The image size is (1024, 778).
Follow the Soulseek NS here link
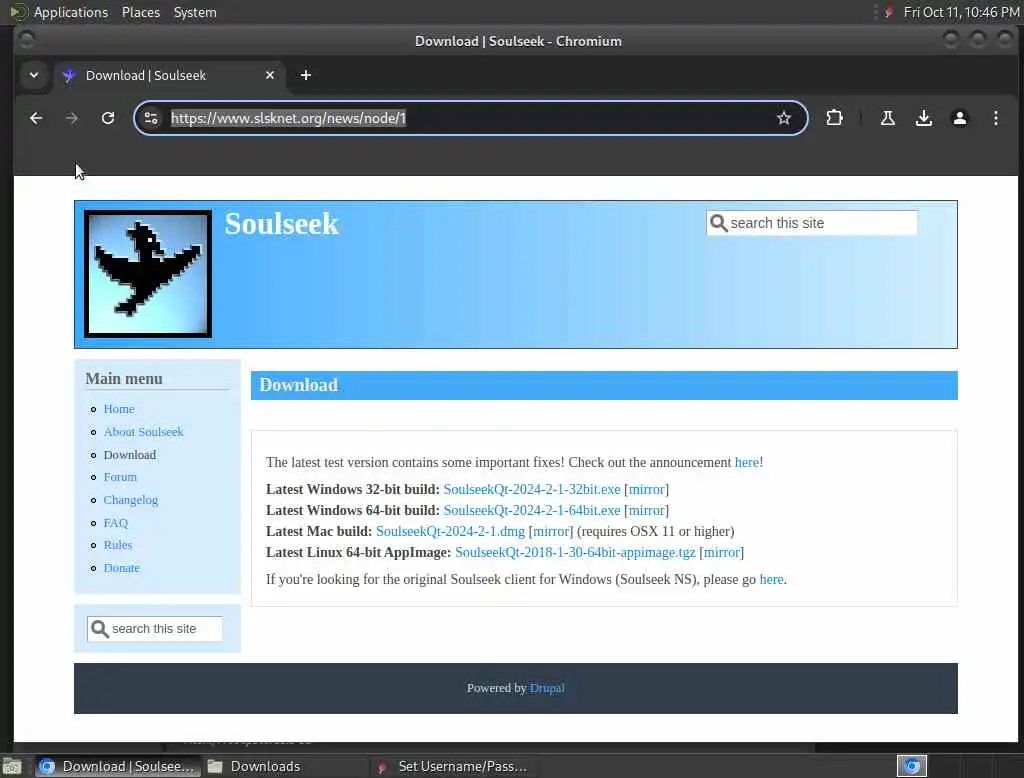click(x=771, y=579)
